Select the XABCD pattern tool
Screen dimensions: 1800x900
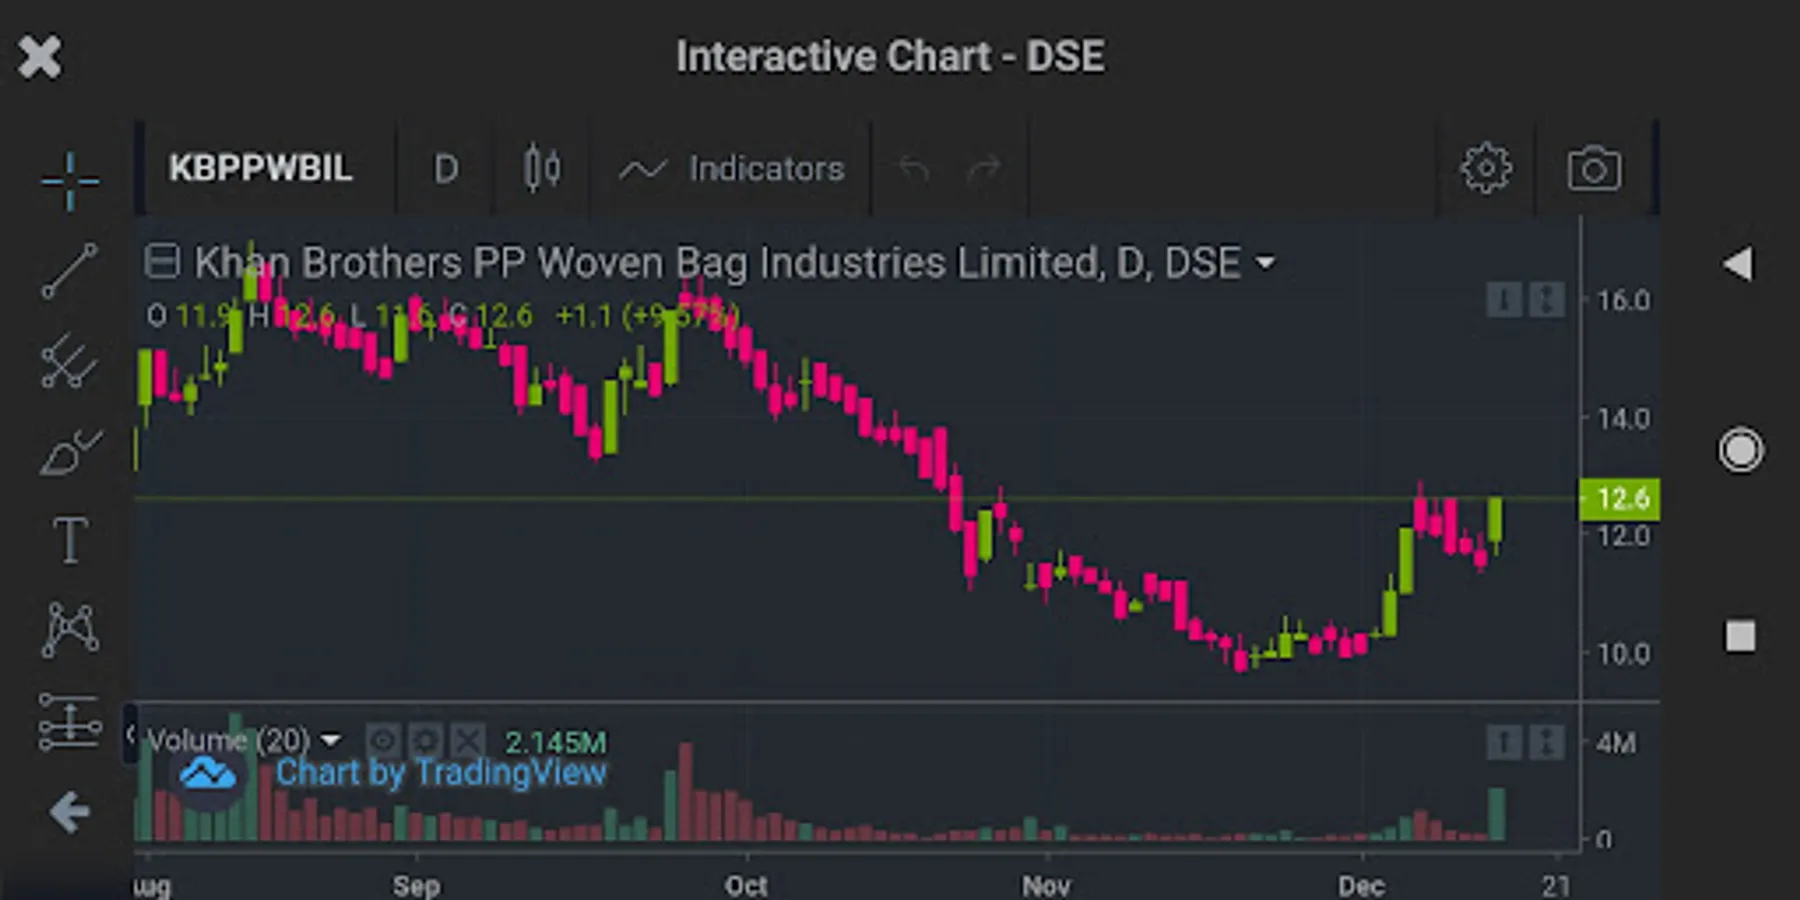click(70, 630)
